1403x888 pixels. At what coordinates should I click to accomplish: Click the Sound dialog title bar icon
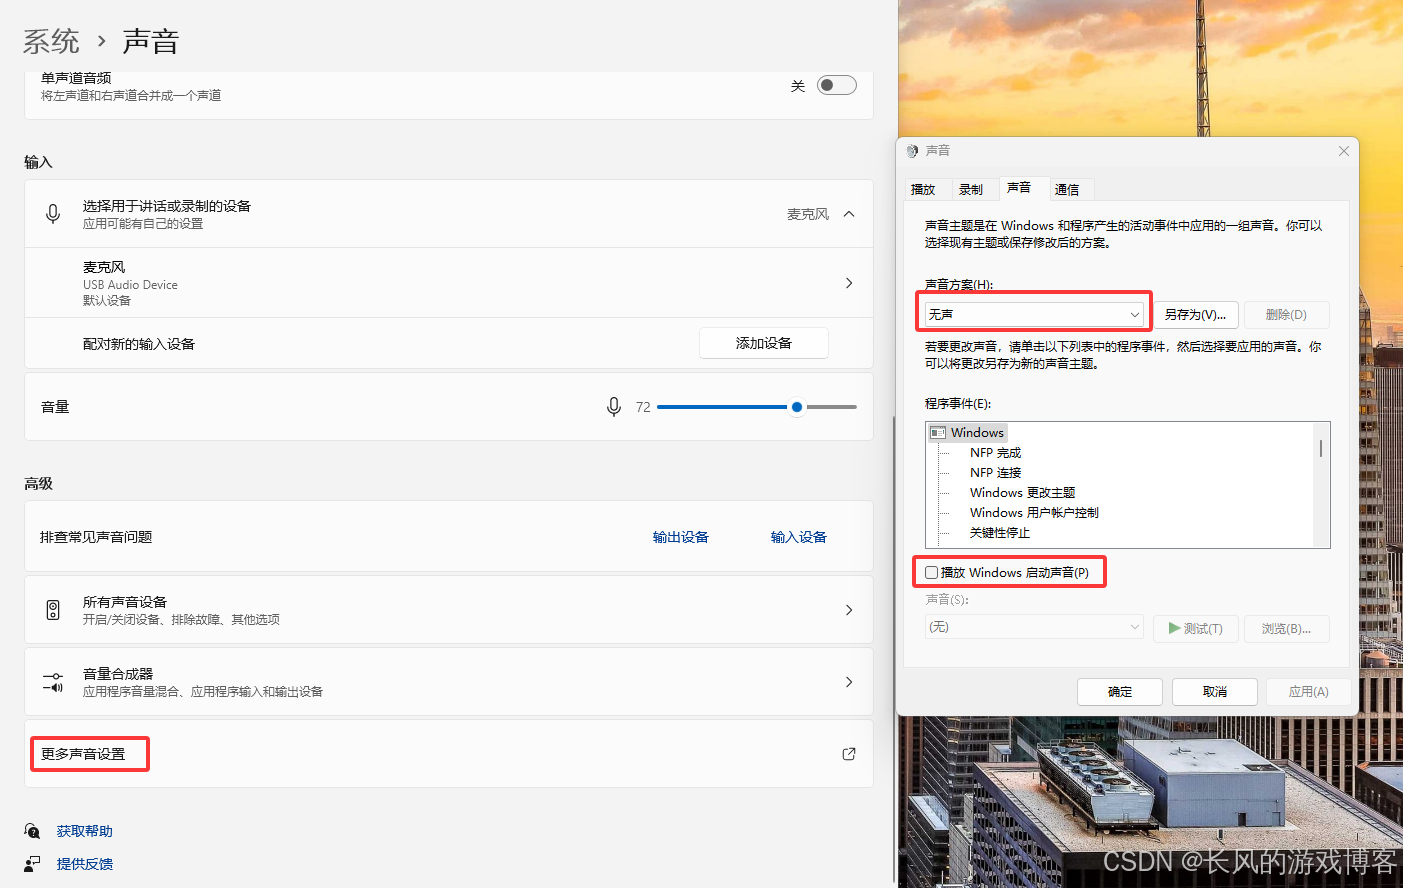pos(912,151)
